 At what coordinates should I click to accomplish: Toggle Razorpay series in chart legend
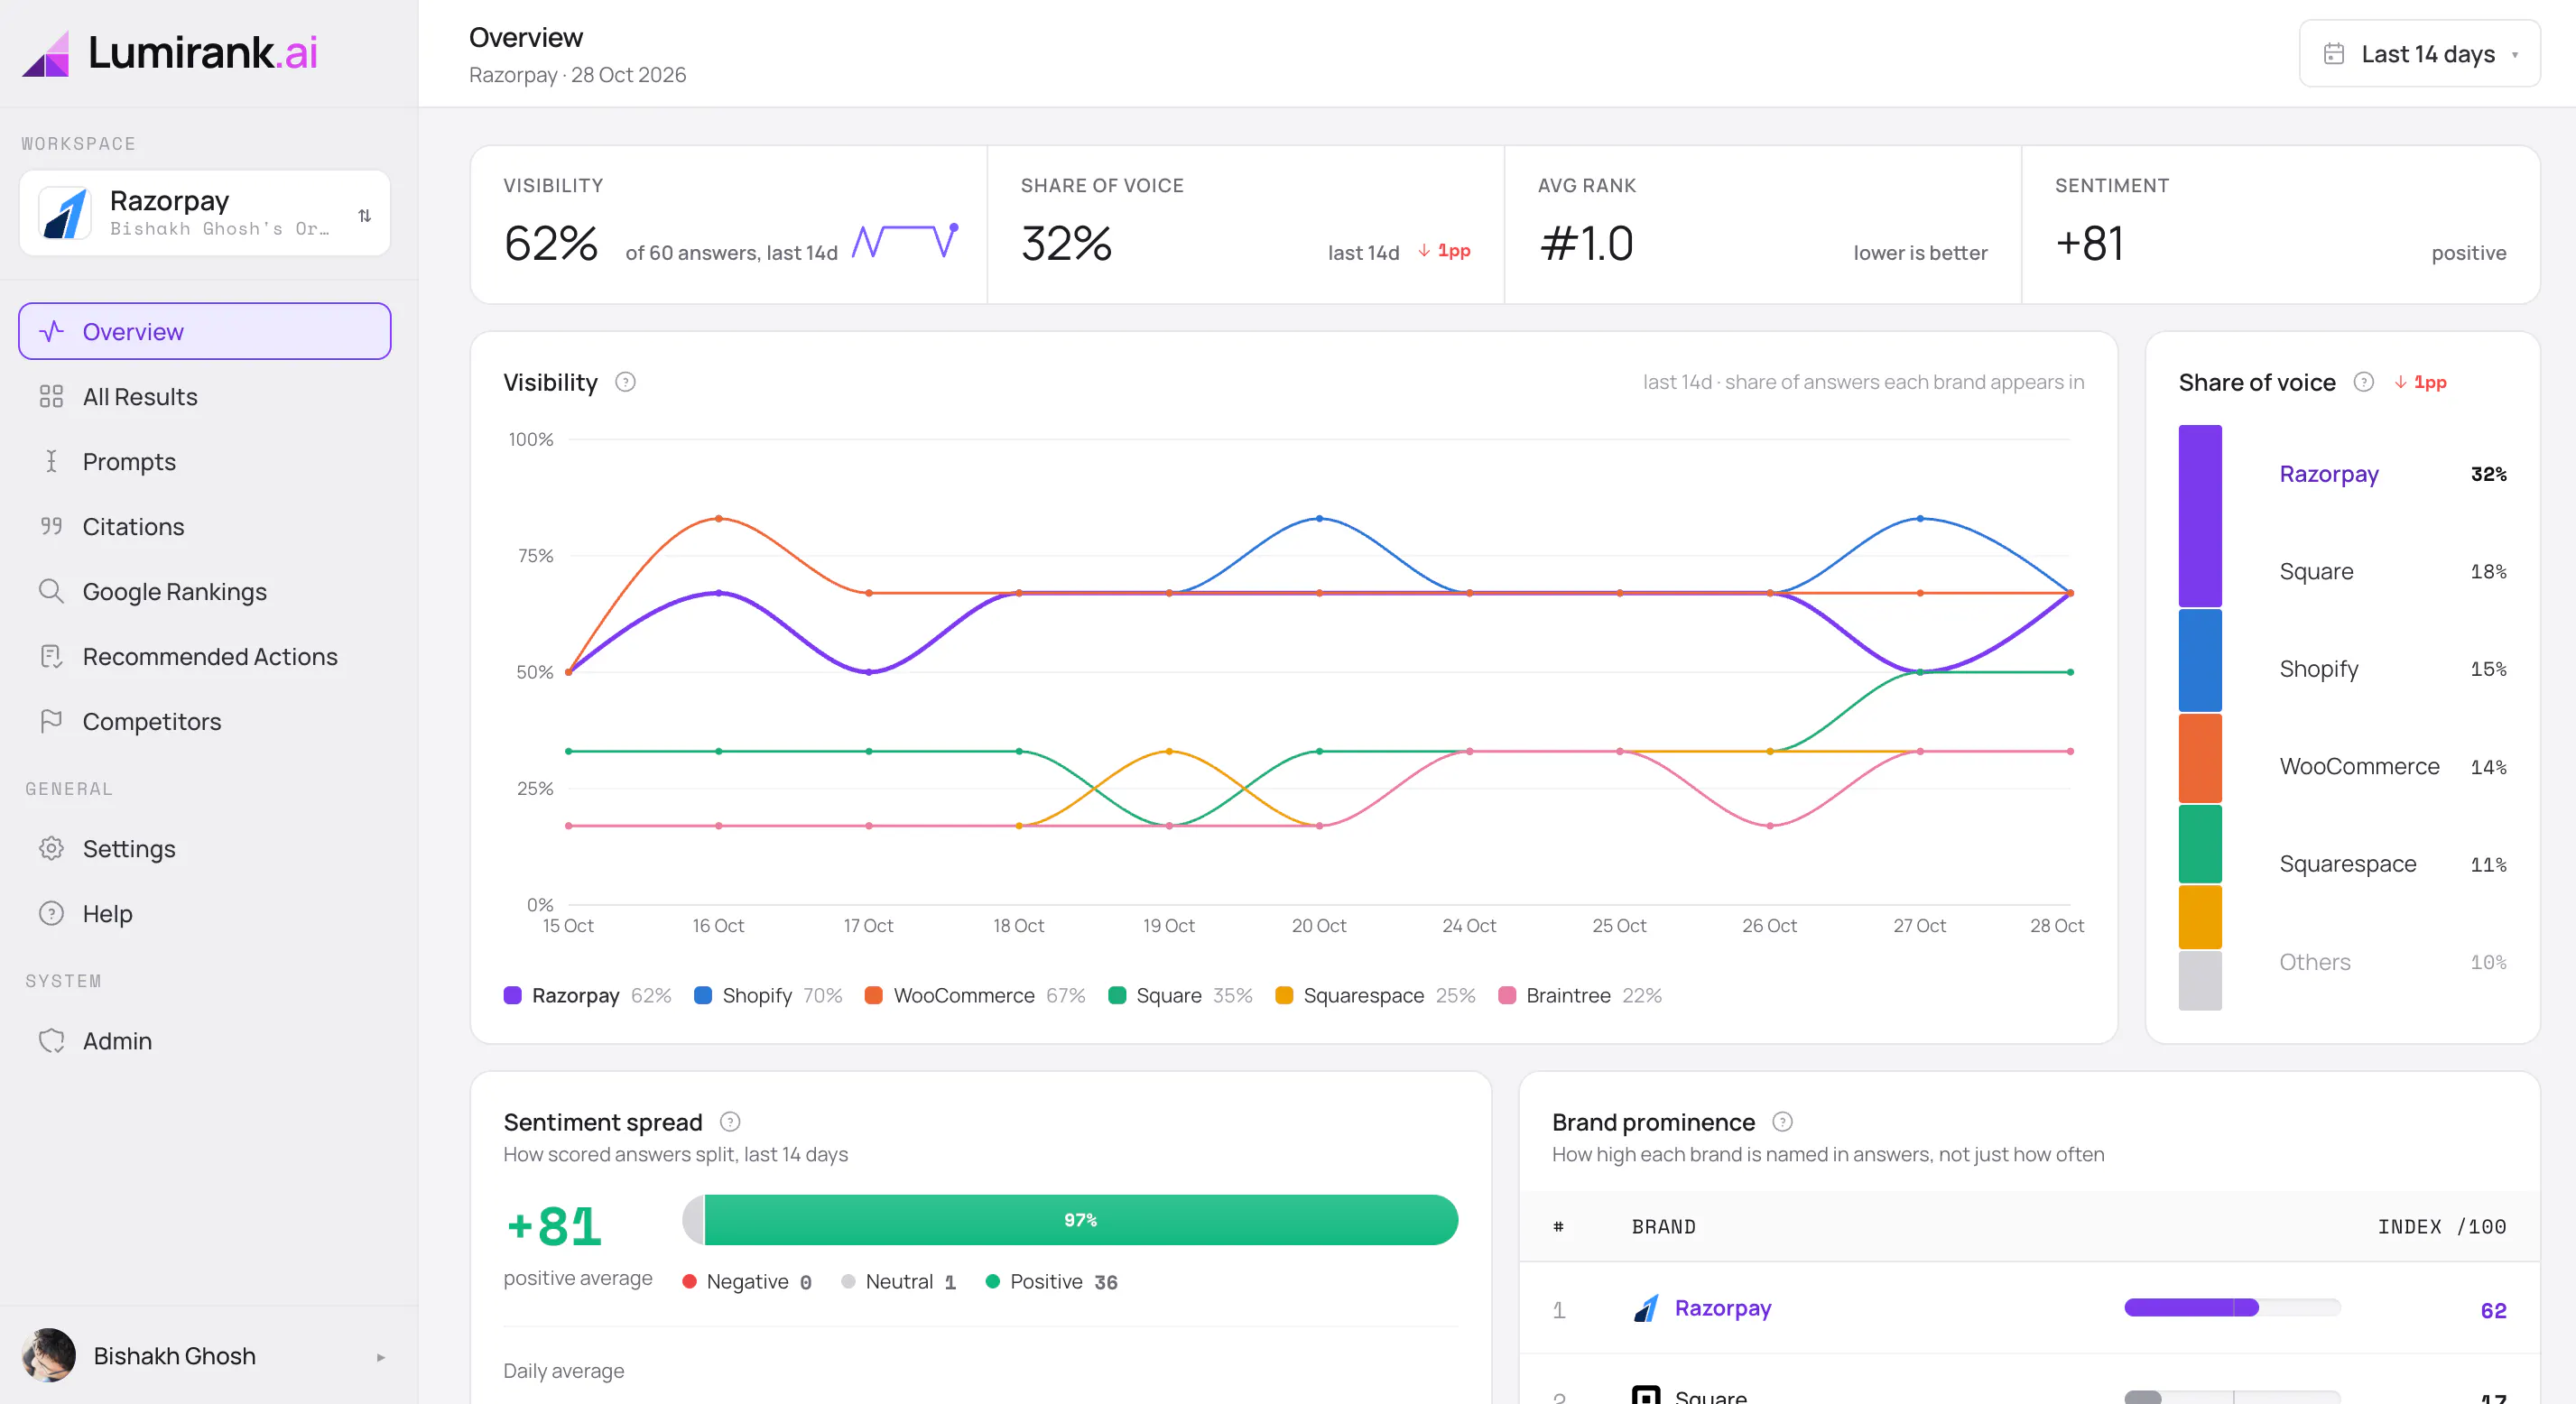click(x=587, y=995)
